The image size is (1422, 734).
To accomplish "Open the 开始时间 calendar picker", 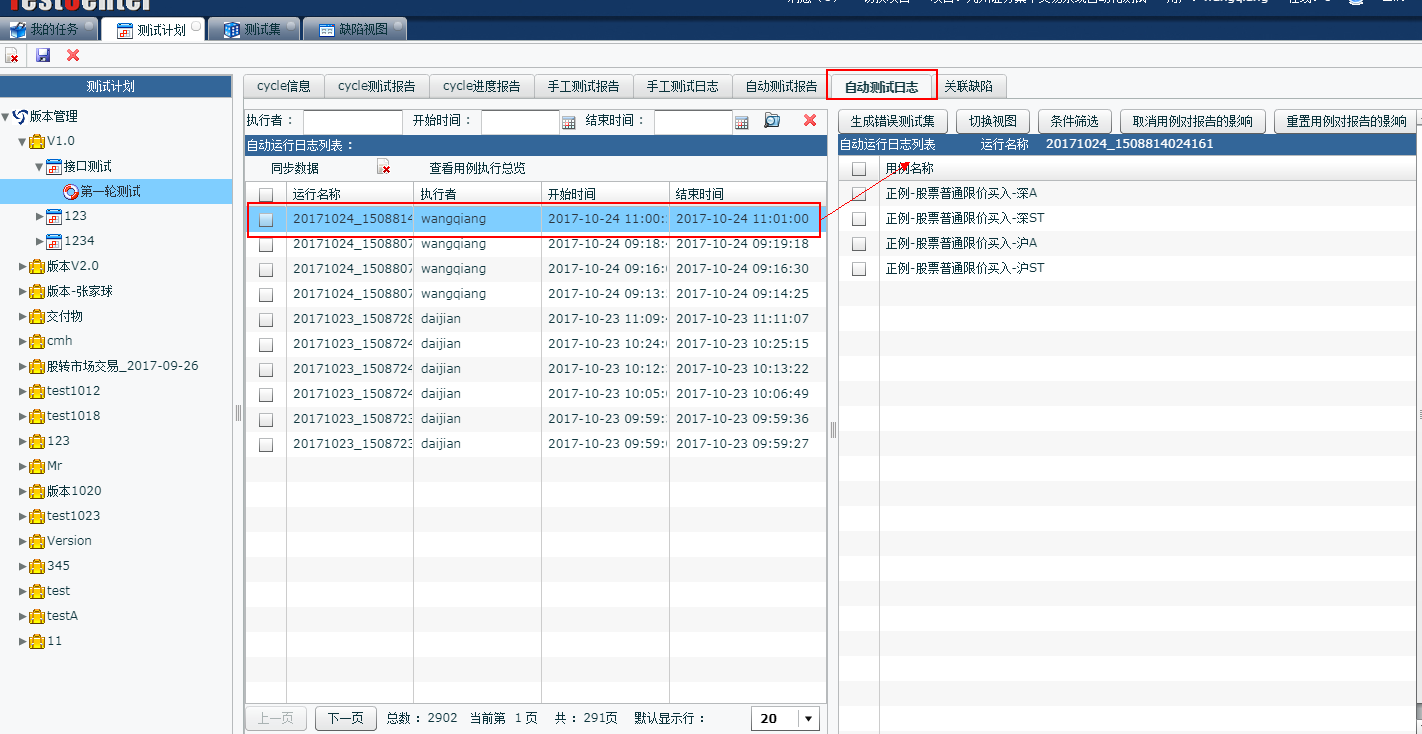I will click(x=568, y=122).
